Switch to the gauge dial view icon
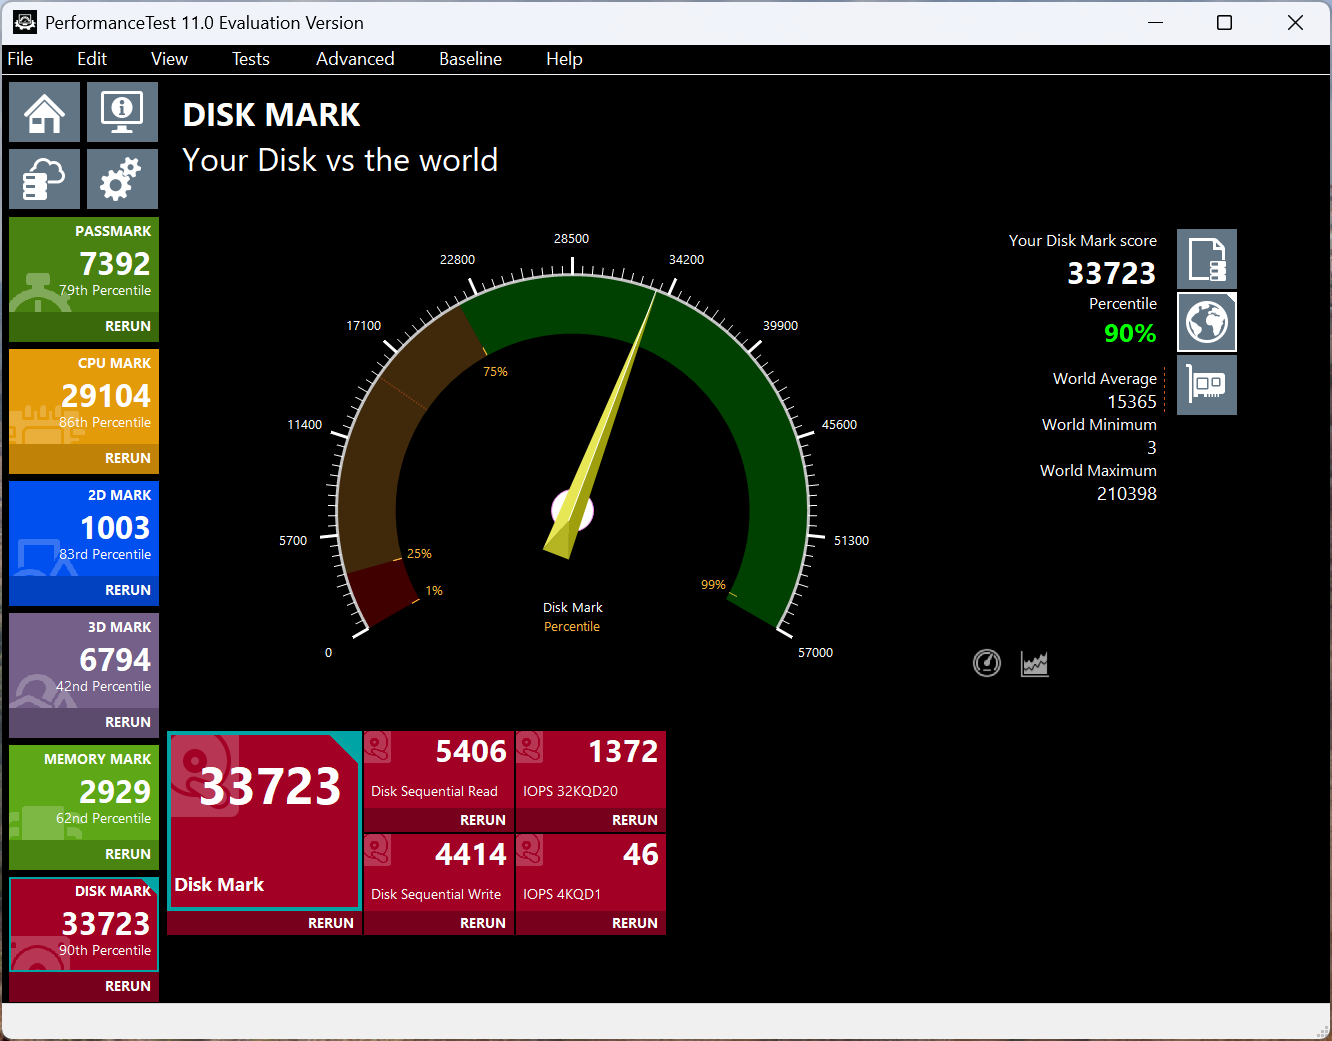The image size is (1332, 1041). pyautogui.click(x=987, y=663)
